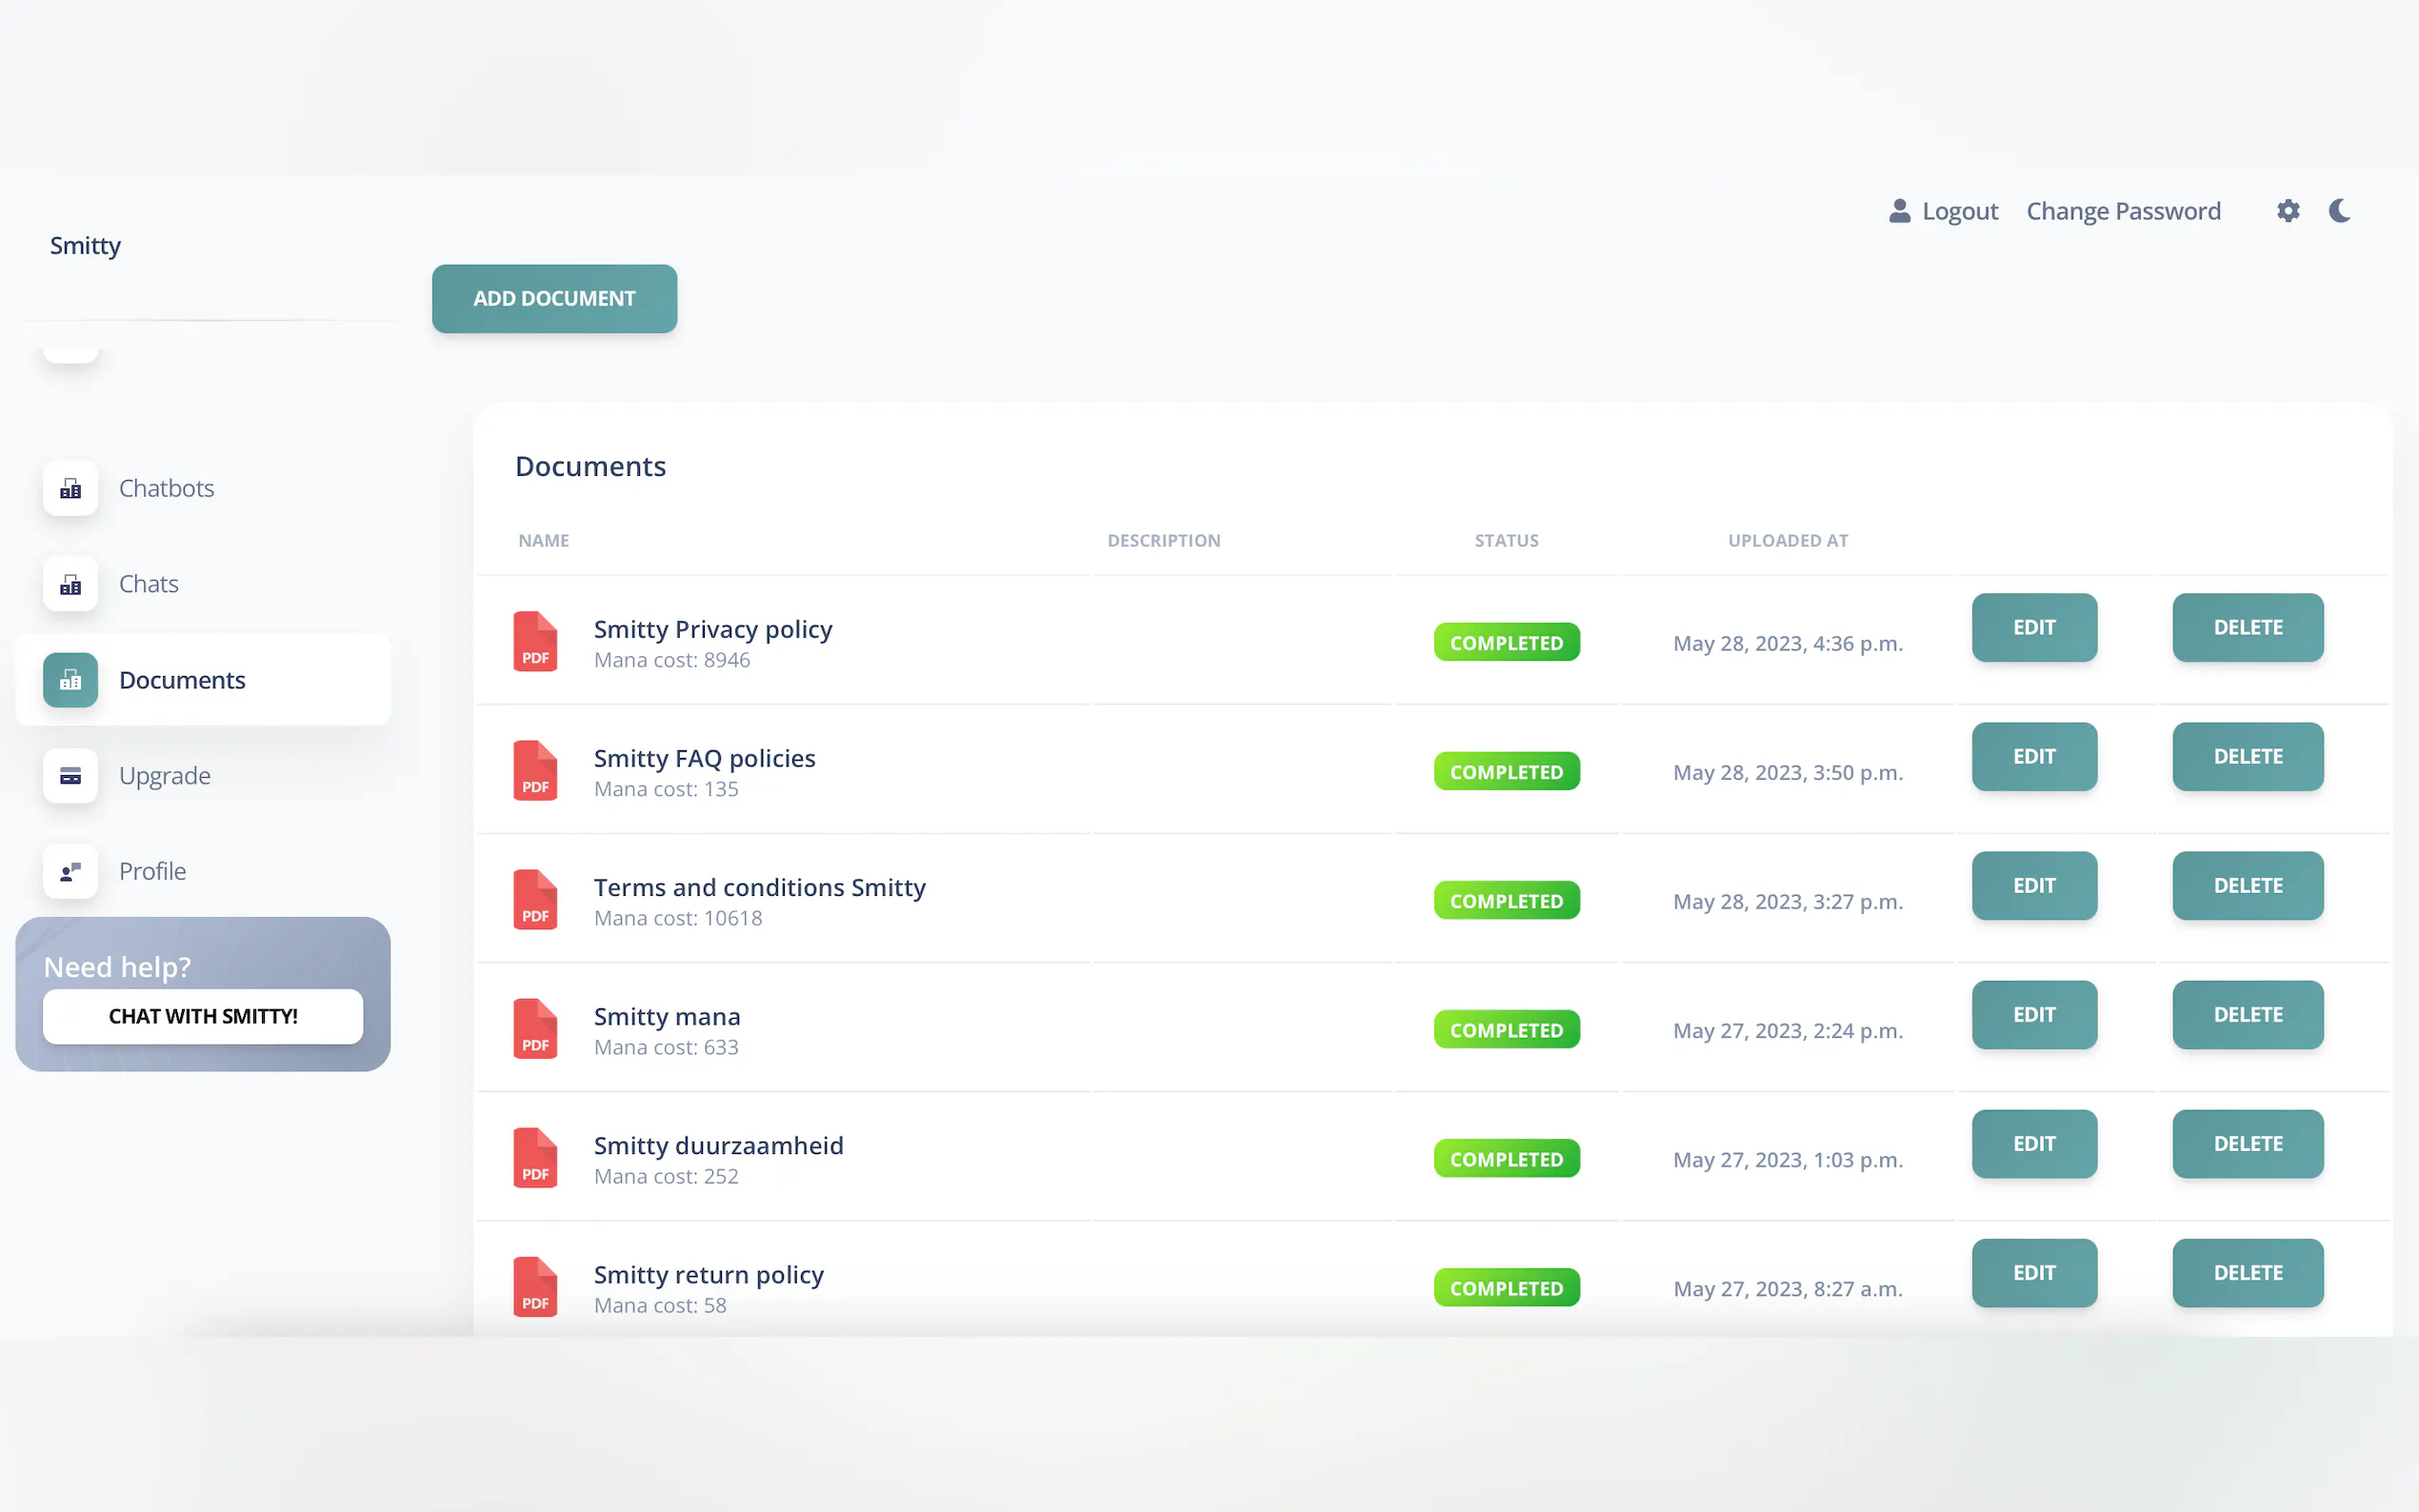
Task: Edit the Smitty FAQ policies document
Action: click(x=2033, y=757)
